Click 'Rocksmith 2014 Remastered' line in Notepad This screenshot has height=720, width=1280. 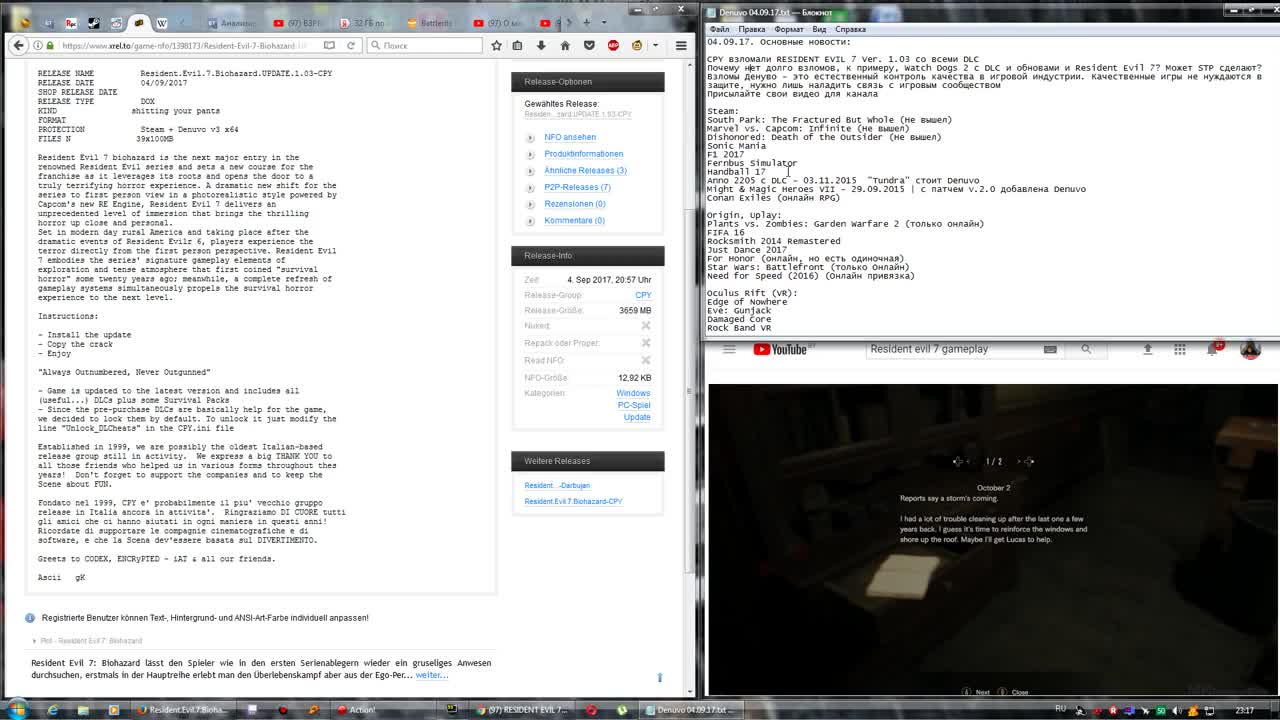pyautogui.click(x=774, y=241)
